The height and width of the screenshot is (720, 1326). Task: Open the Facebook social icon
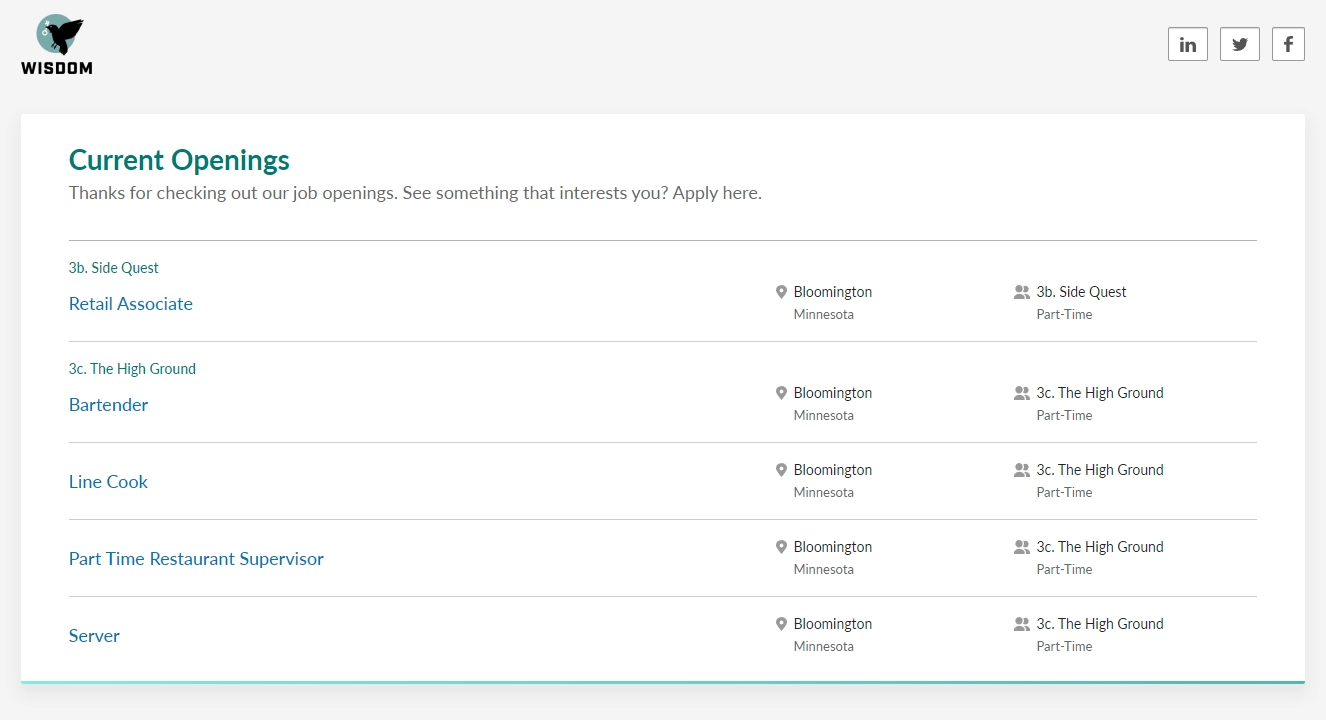[1288, 44]
